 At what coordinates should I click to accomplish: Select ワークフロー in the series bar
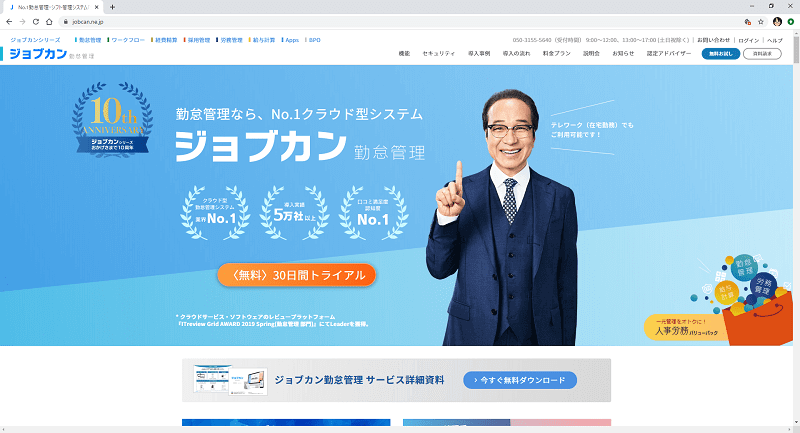click(127, 40)
